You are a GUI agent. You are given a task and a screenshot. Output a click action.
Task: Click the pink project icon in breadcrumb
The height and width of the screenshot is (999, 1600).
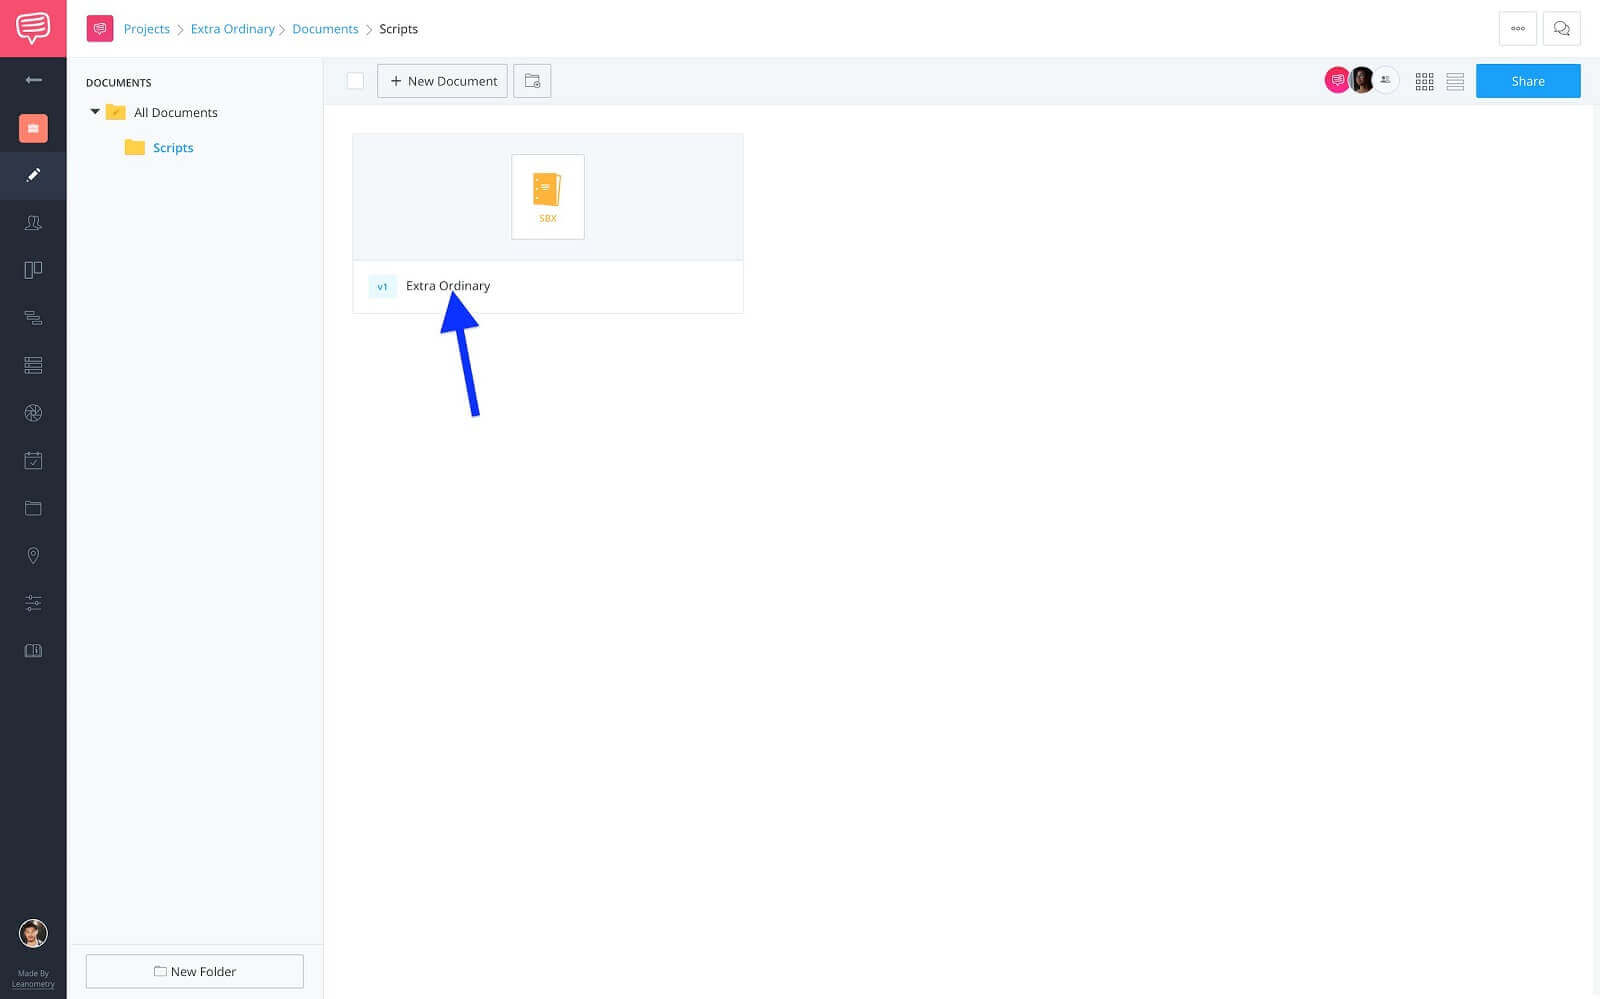pos(100,29)
